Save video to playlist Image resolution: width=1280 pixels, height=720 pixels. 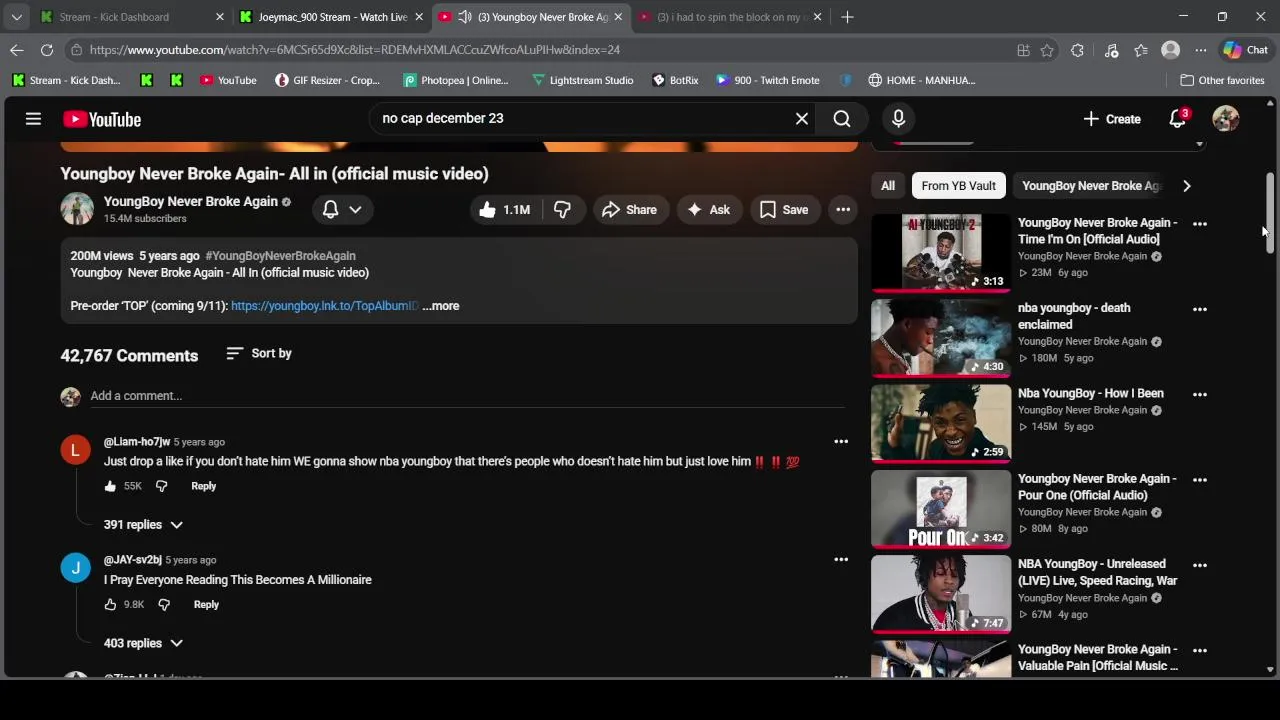click(x=784, y=210)
